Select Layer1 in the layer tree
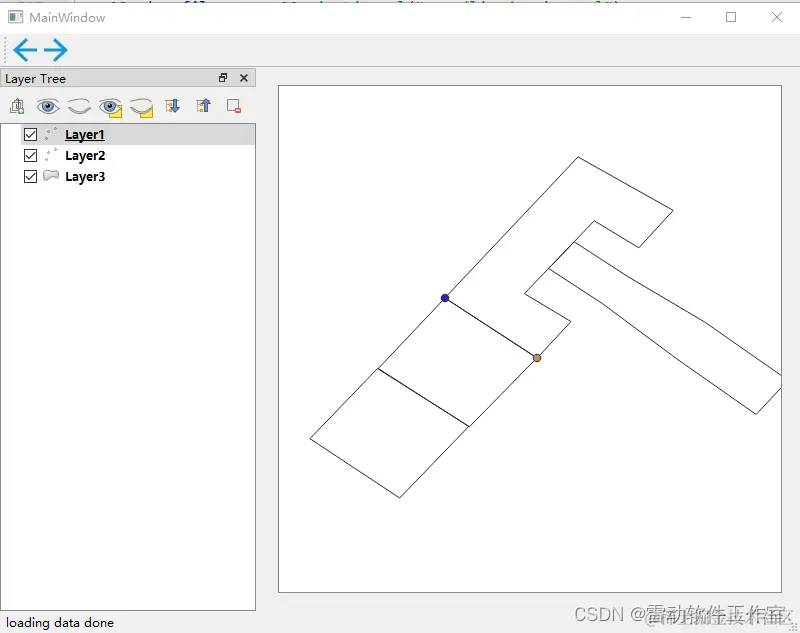 click(x=85, y=135)
